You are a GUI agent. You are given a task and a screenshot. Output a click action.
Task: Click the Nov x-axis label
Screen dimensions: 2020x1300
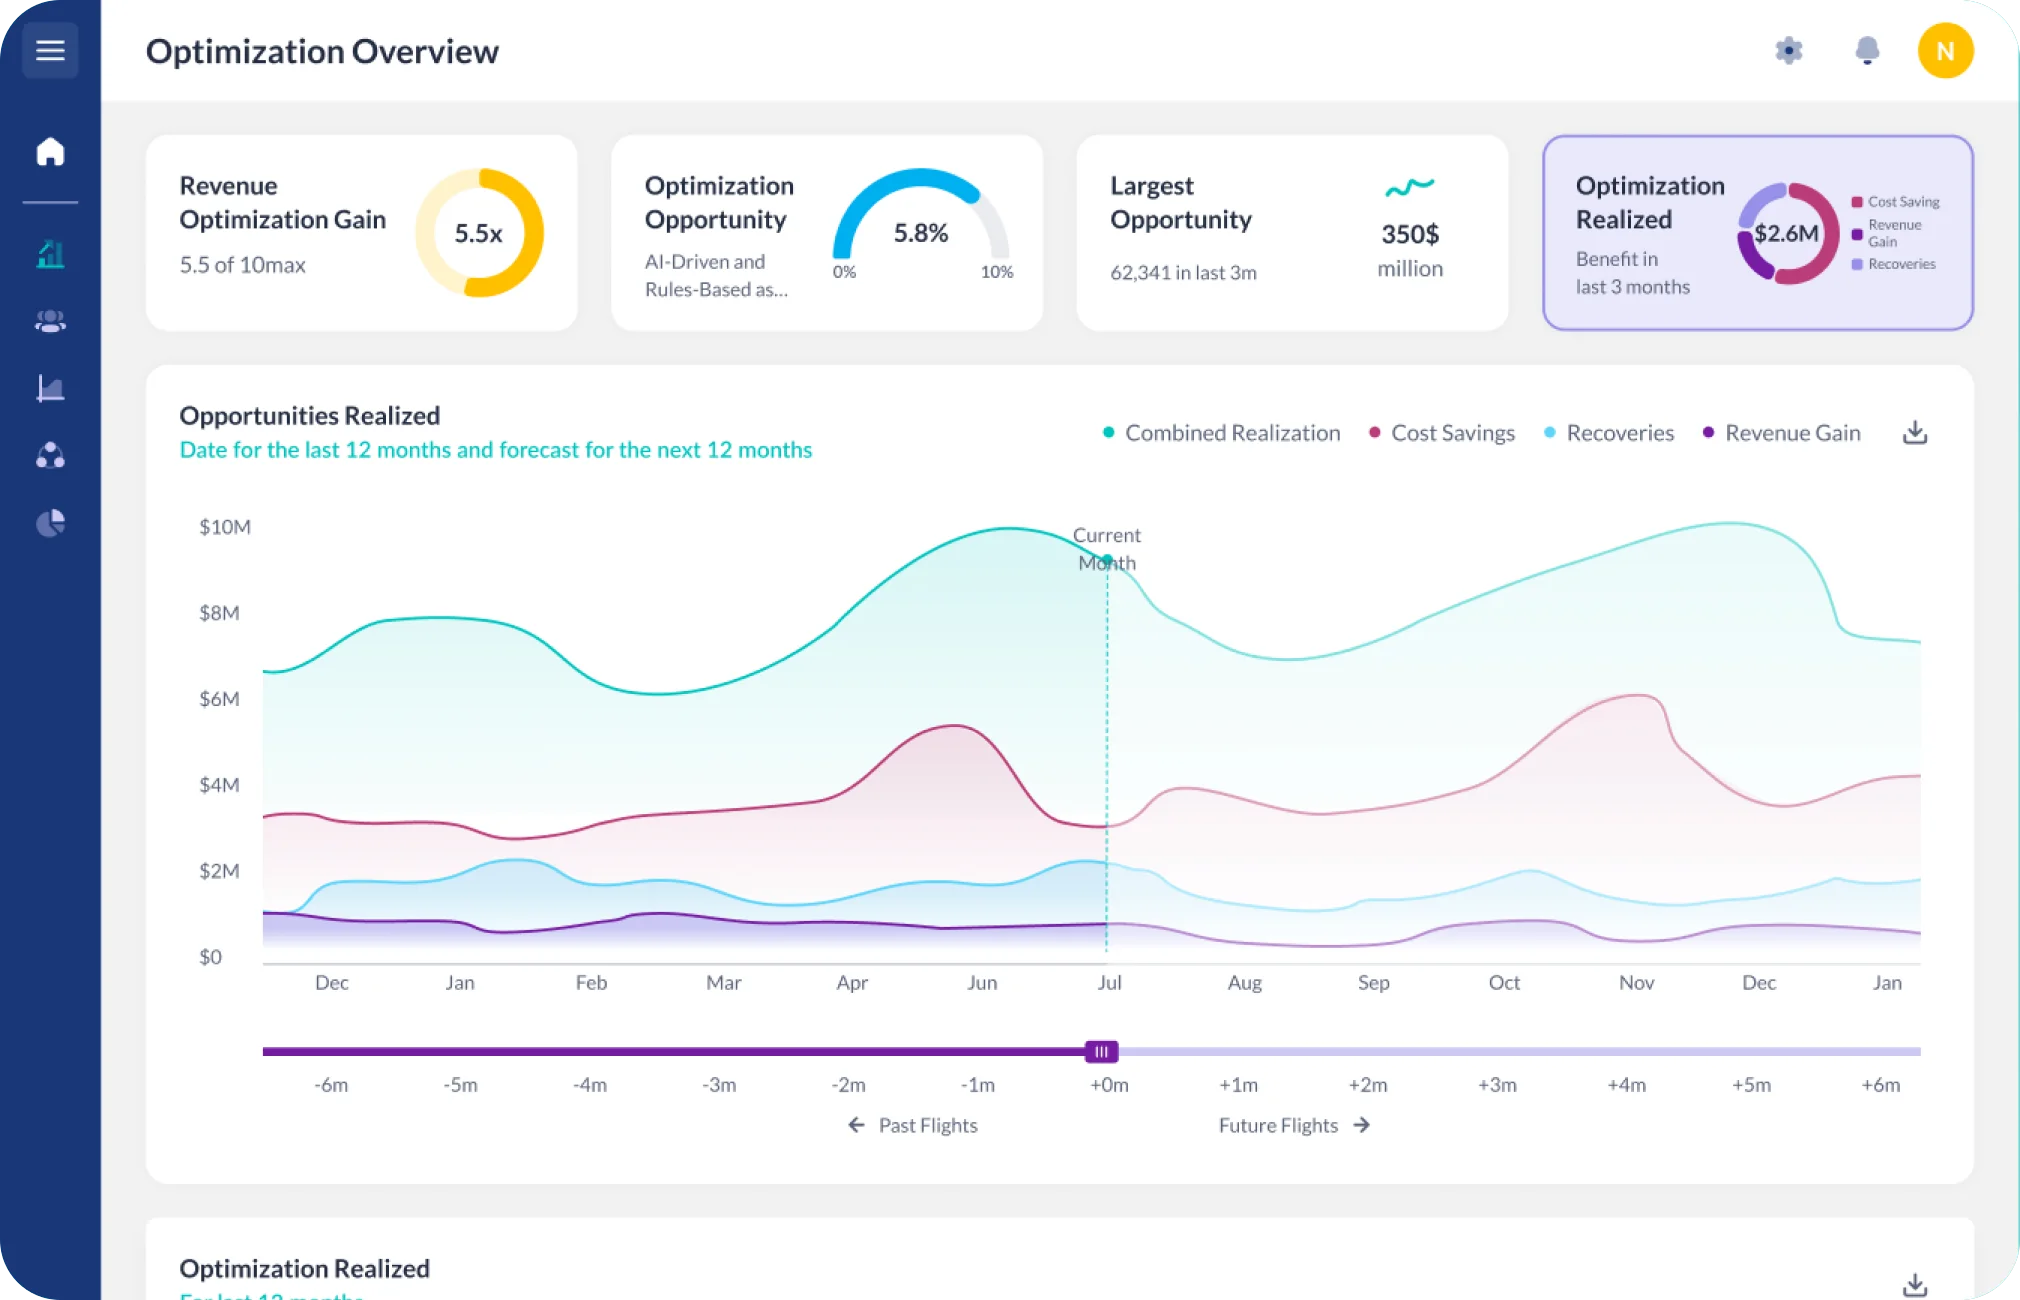pos(1636,983)
